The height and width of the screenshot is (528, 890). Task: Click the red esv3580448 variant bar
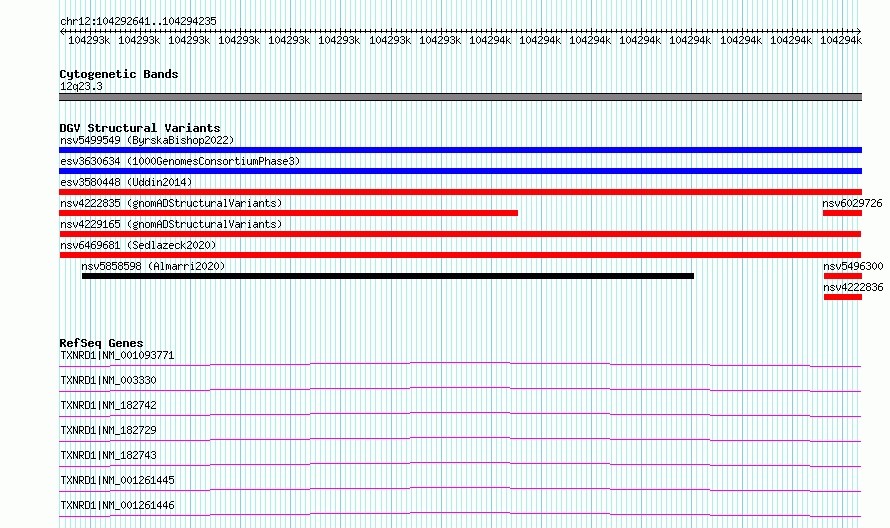[460, 192]
